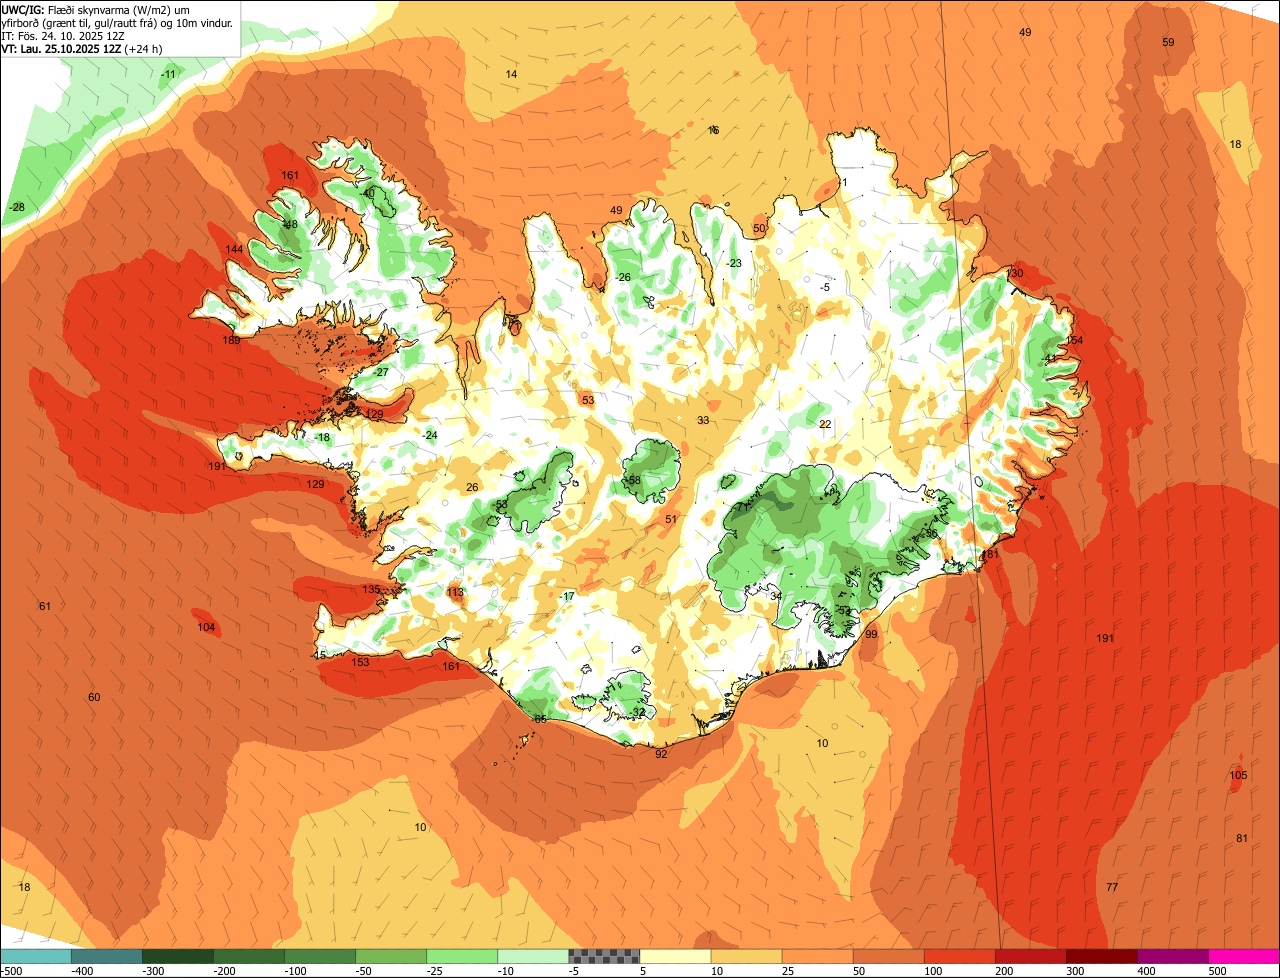
Task: Click the value '14' on the map
Action: [511, 75]
